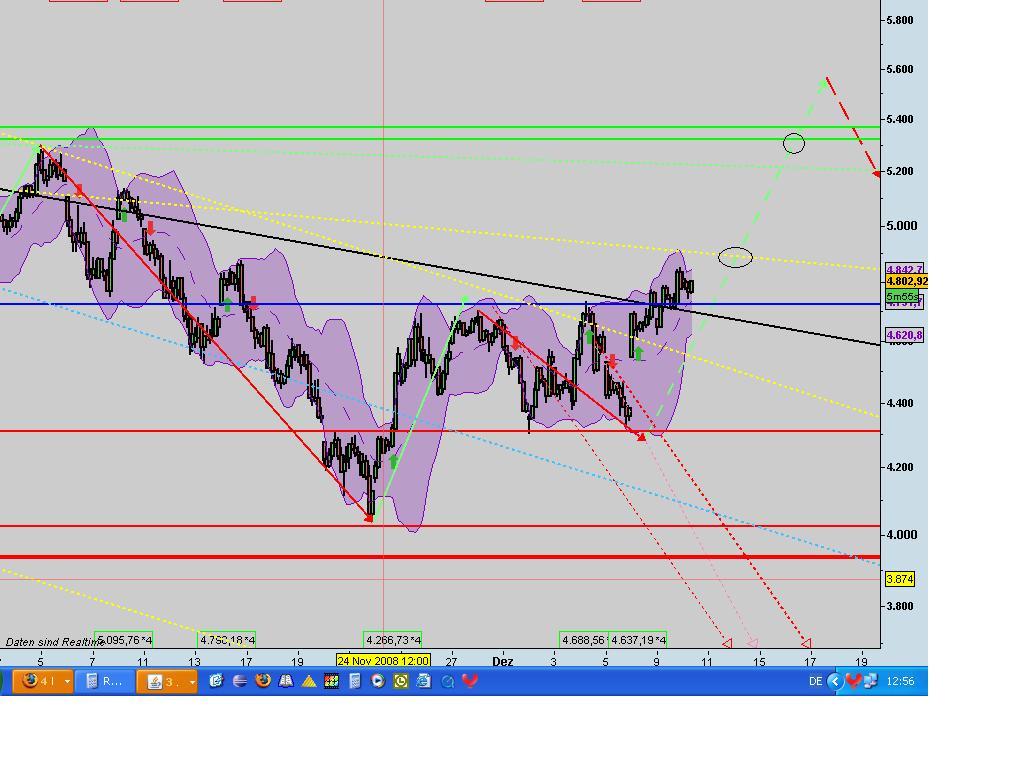The height and width of the screenshot is (768, 1024).
Task: Open the open-book quick launch icon
Action: [x=286, y=681]
